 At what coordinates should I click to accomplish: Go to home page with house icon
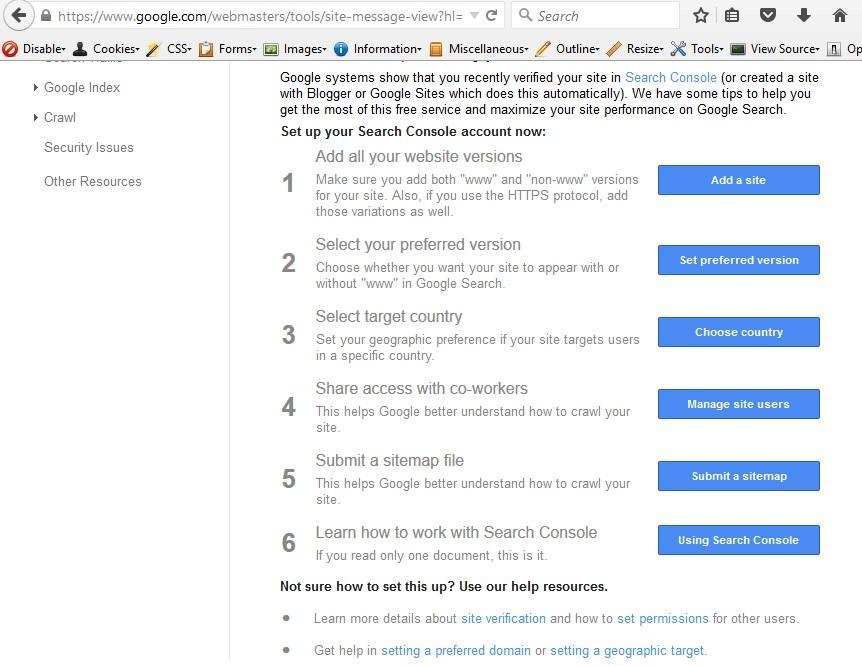point(839,15)
